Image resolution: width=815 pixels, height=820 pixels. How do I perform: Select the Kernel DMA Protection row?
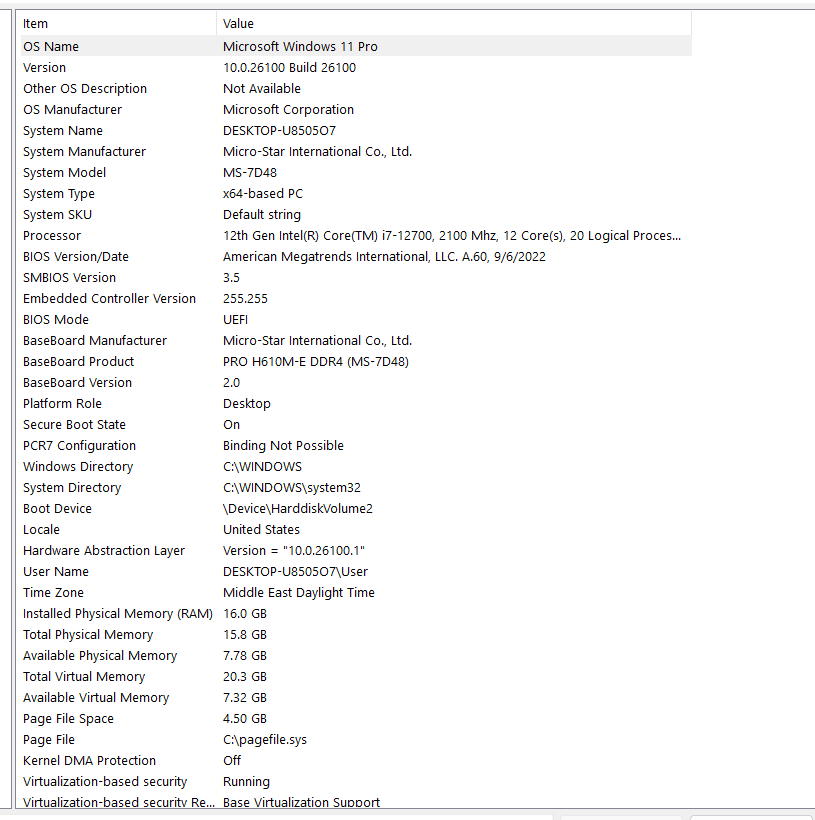point(356,760)
